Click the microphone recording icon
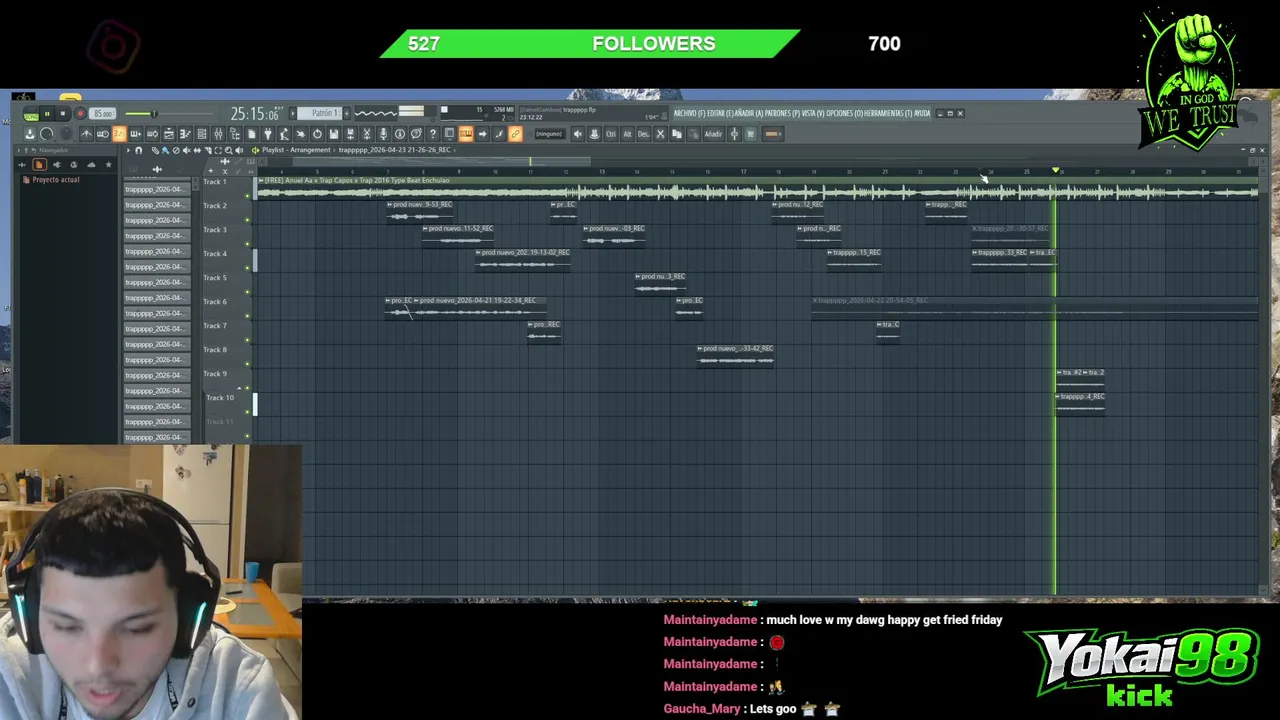Viewport: 1280px width, 720px height. [x=383, y=134]
